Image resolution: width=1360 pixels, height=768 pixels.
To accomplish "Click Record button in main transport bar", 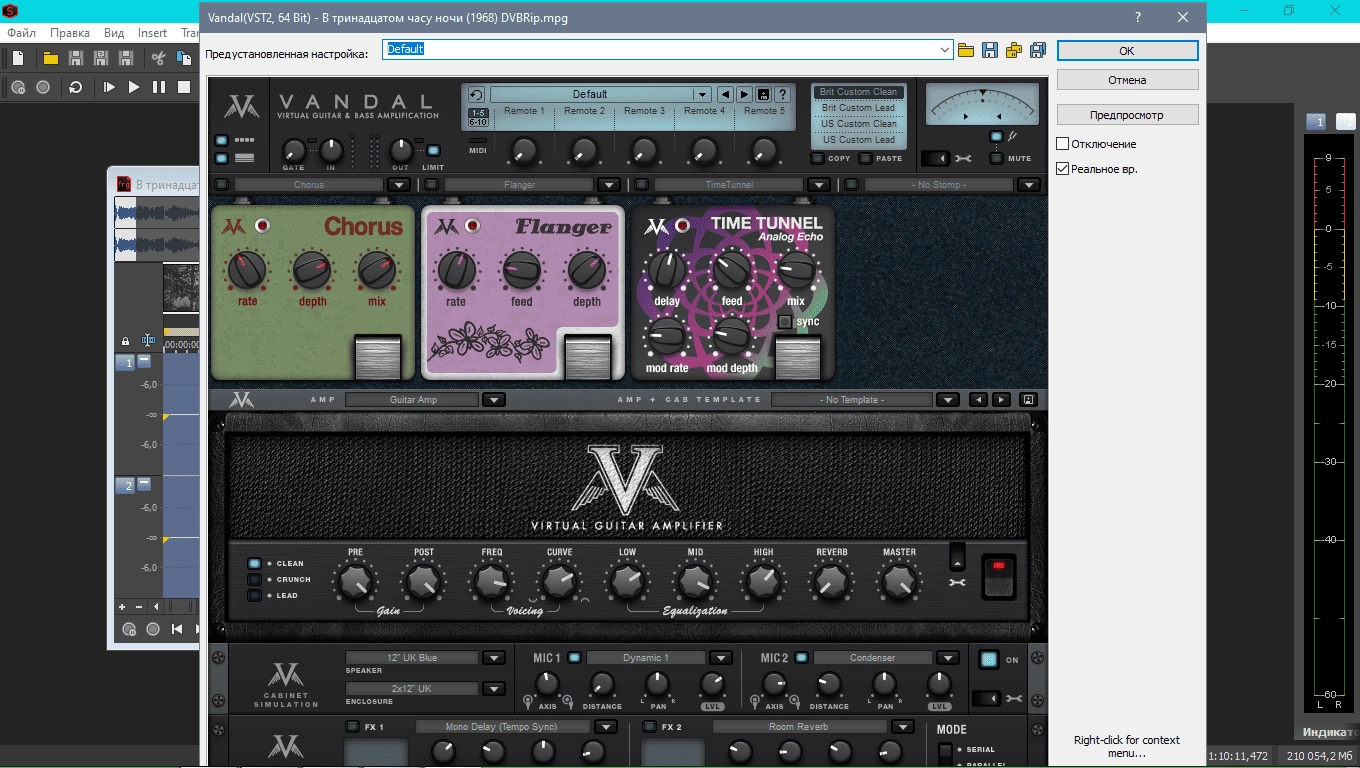I will click(43, 87).
